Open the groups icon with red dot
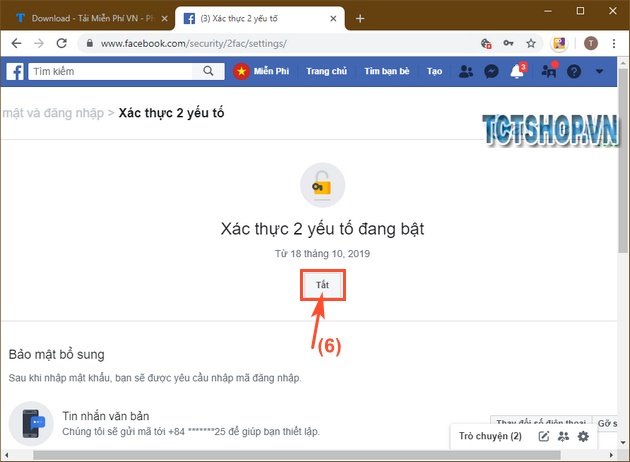This screenshot has height=462, width=630. (549, 70)
